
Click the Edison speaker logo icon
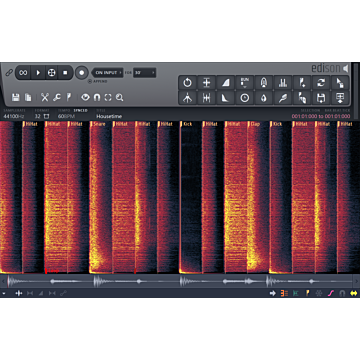(345, 68)
